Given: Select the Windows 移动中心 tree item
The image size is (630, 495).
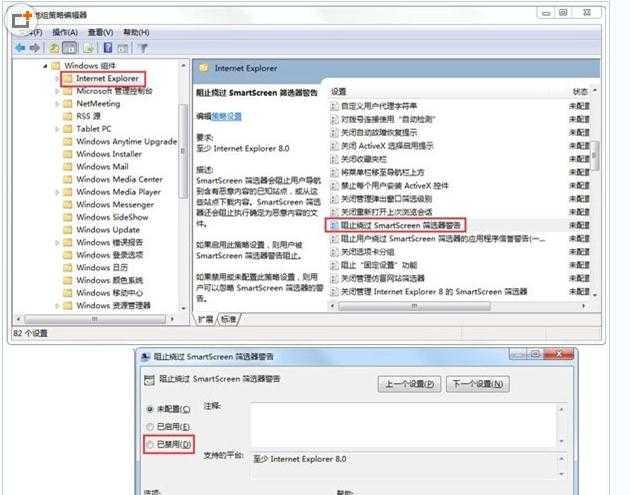Looking at the screenshot, I should (x=109, y=293).
